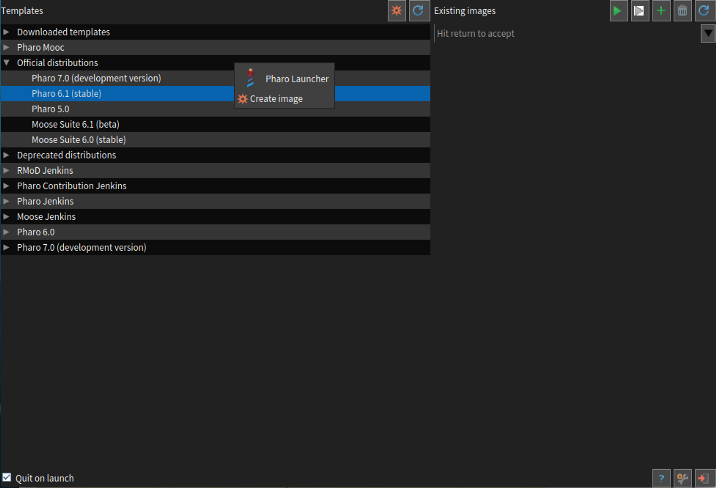Expand Pharo Contribution Jenkins node

click(x=6, y=186)
